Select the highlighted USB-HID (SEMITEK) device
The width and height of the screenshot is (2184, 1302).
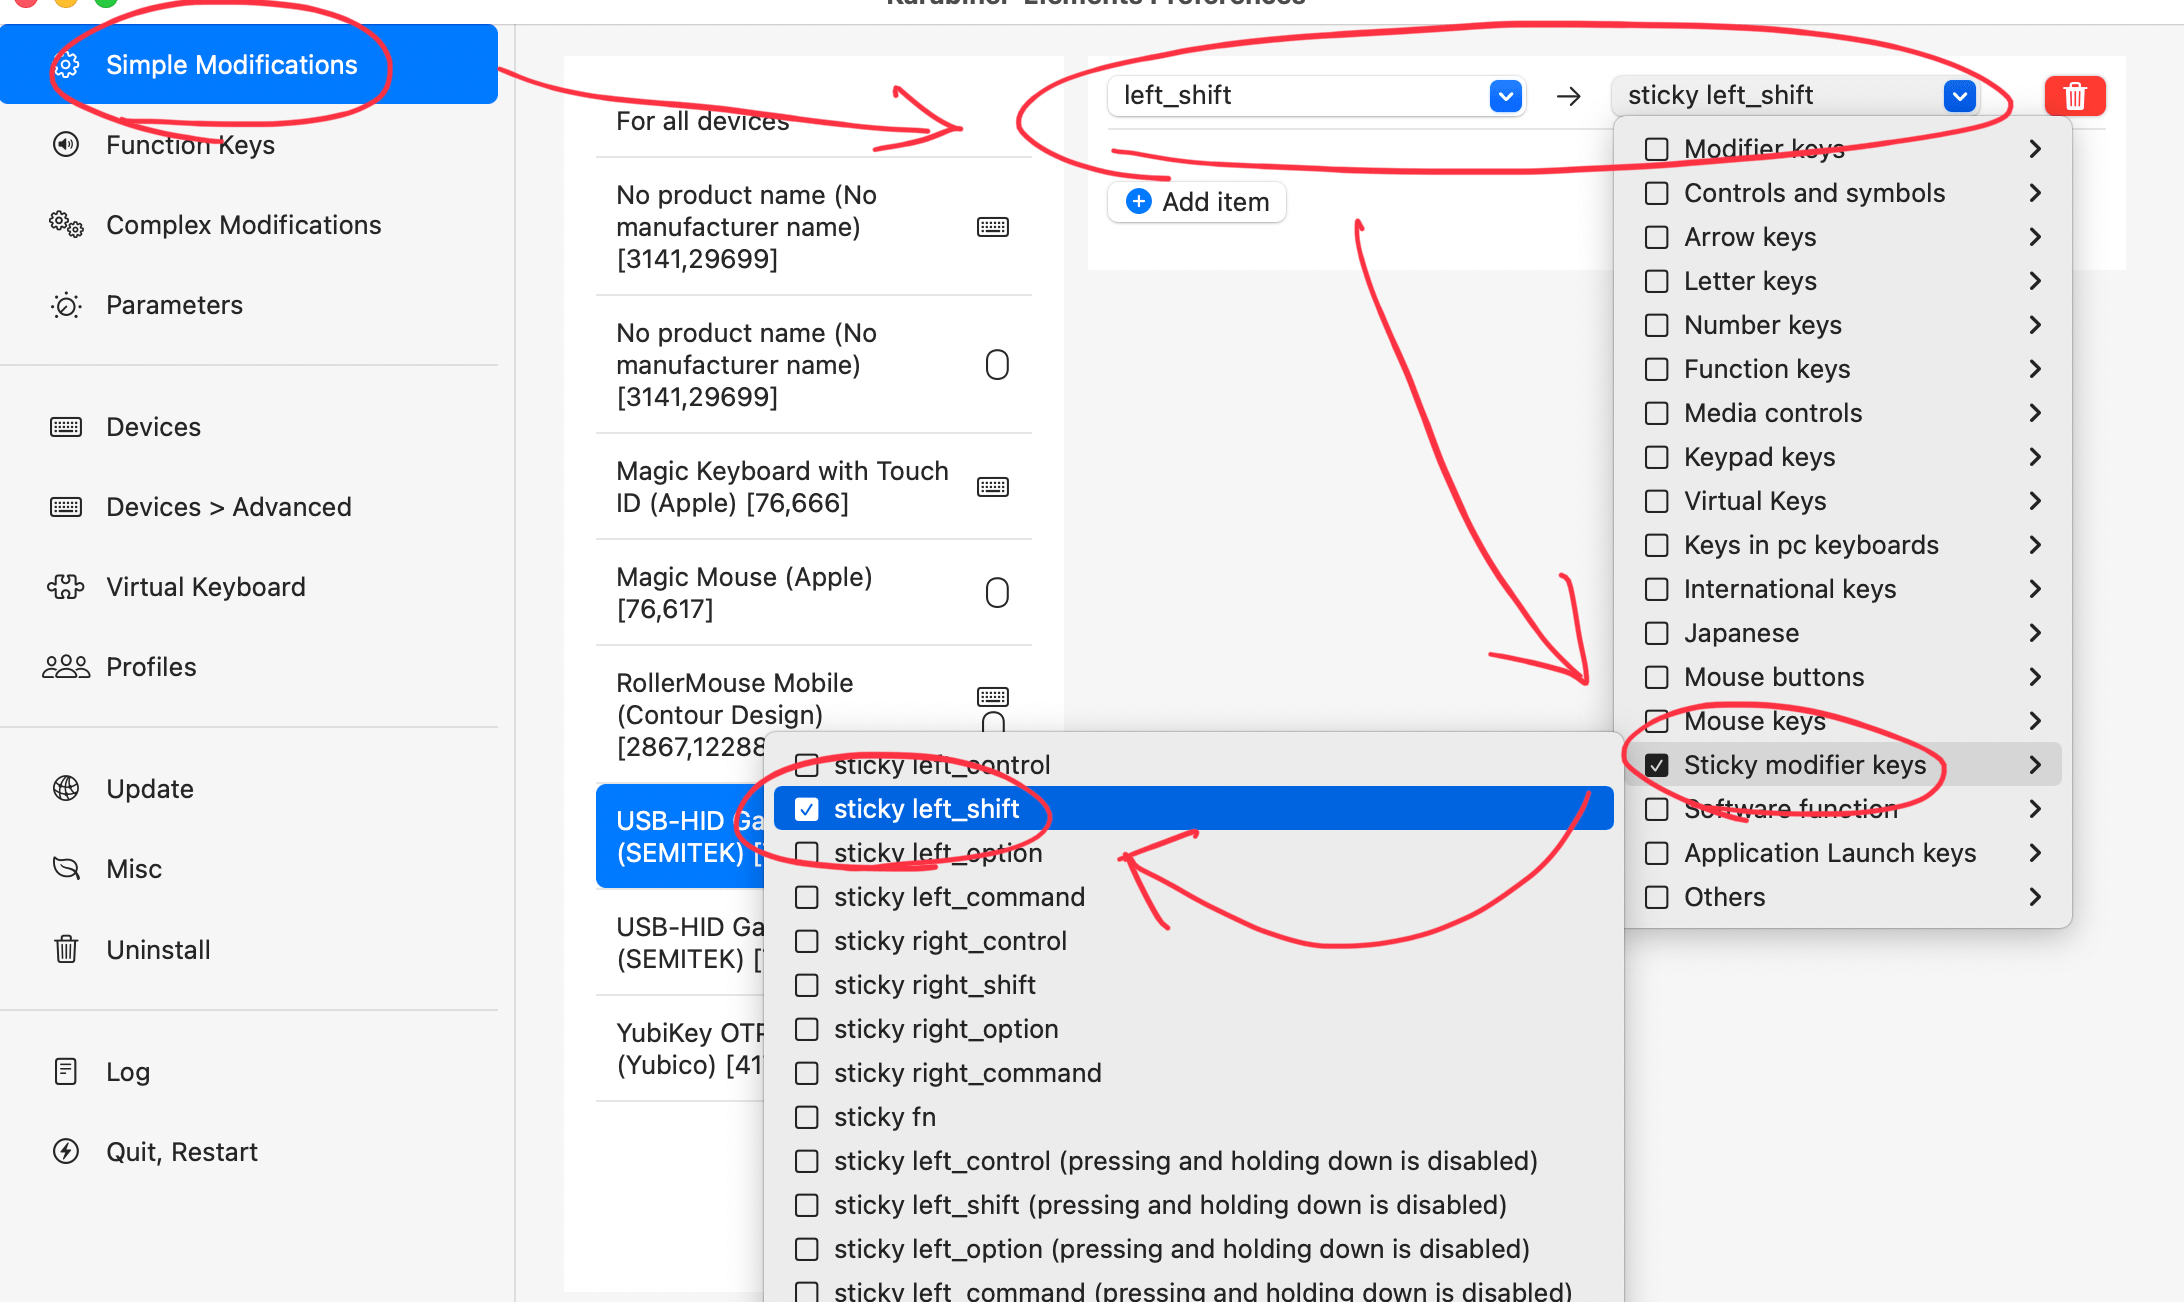coord(681,837)
